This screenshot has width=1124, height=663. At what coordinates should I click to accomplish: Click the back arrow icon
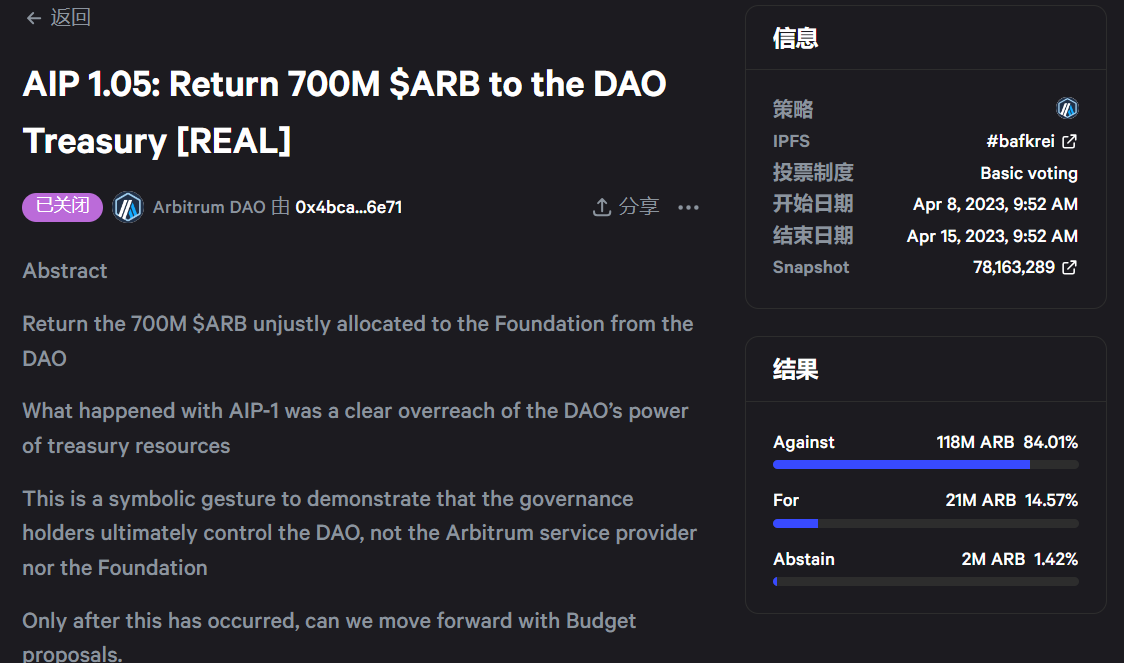34,18
